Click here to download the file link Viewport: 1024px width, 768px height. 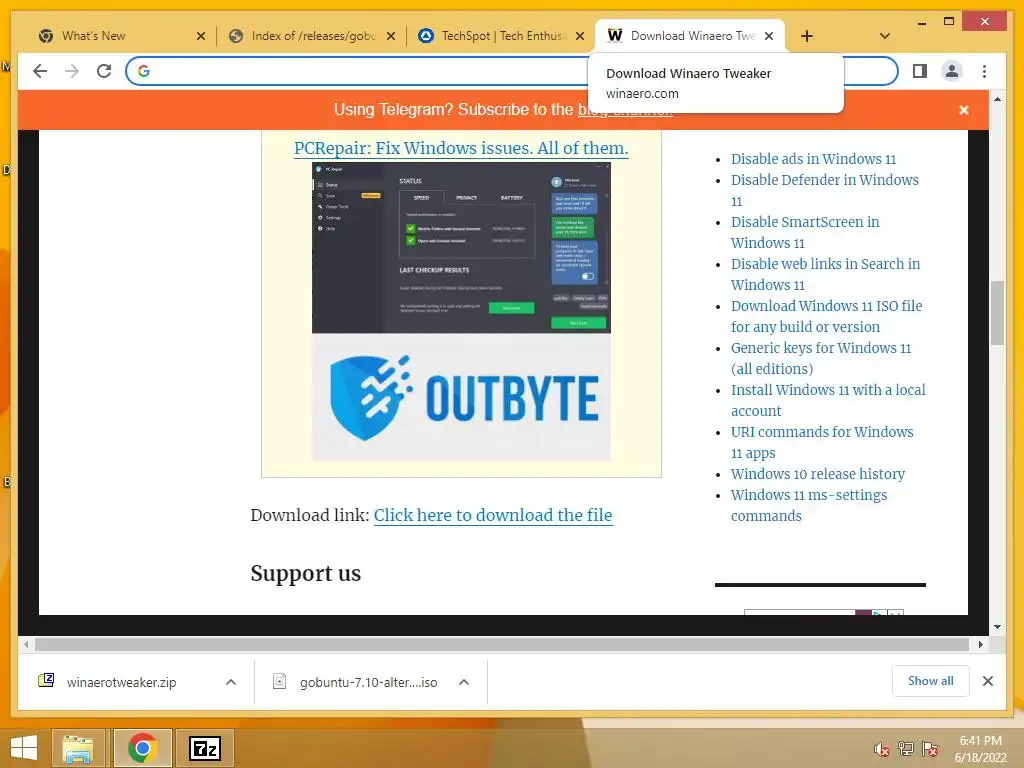493,515
